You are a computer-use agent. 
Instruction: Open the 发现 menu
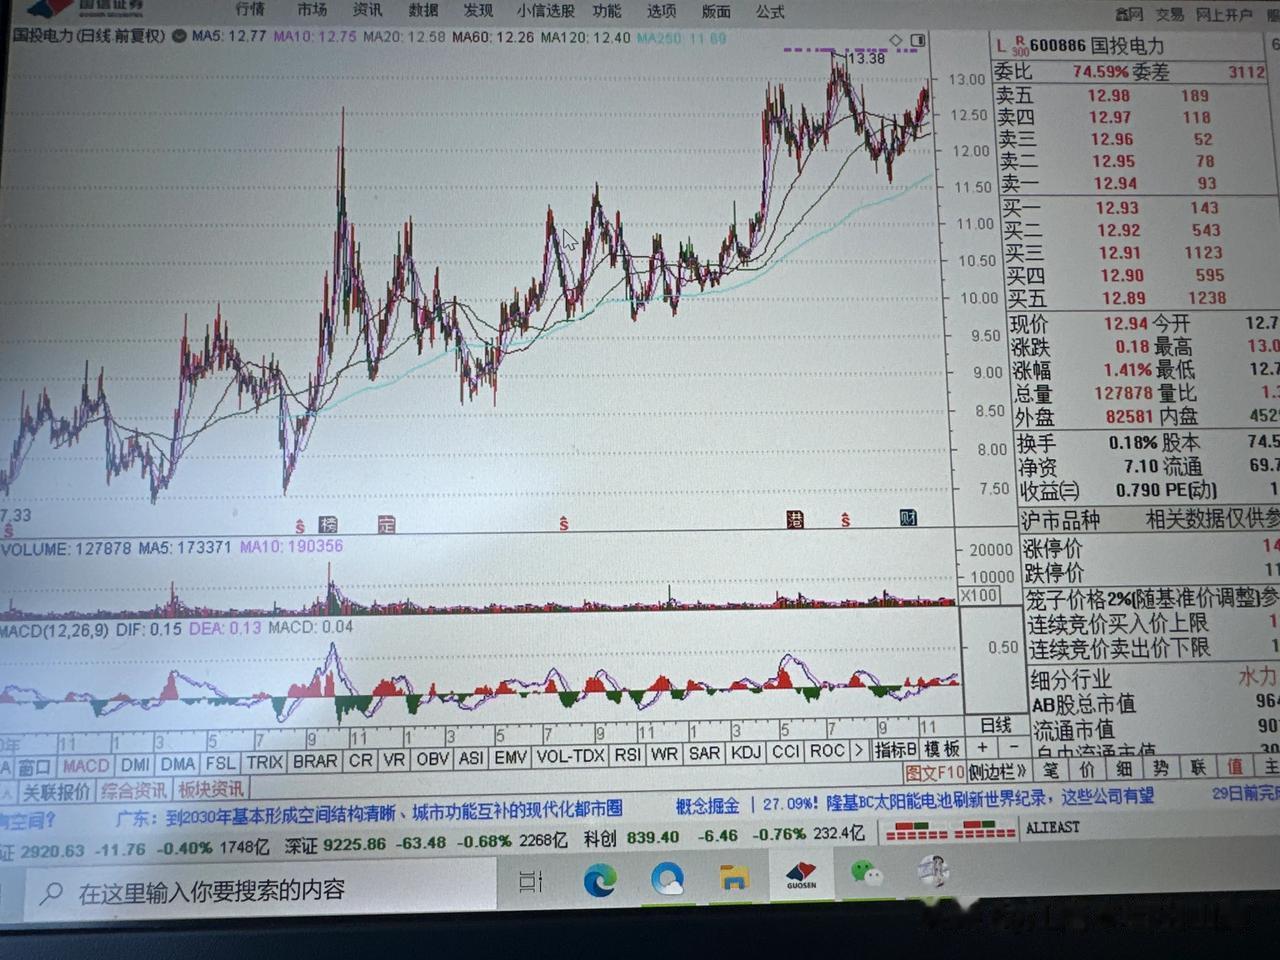478,11
